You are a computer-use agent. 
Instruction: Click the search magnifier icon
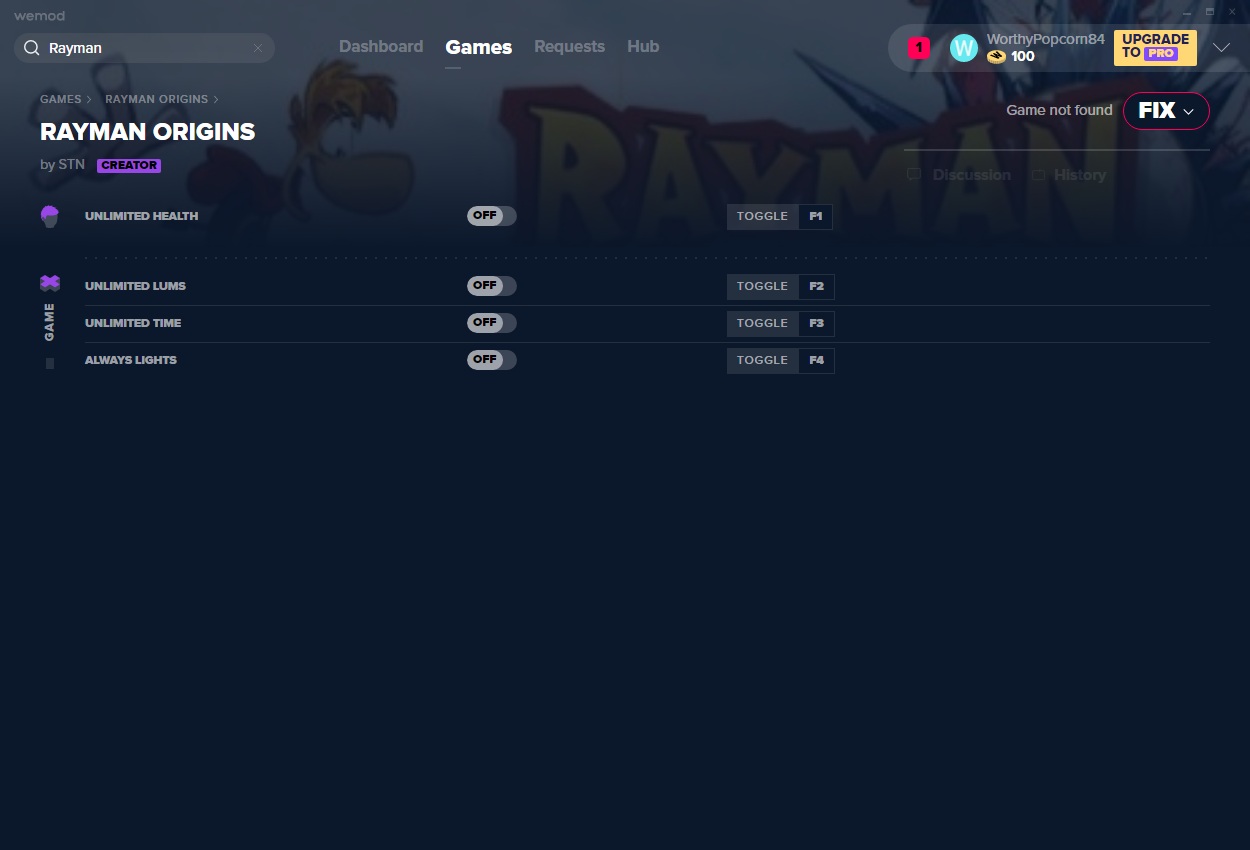(x=31, y=48)
